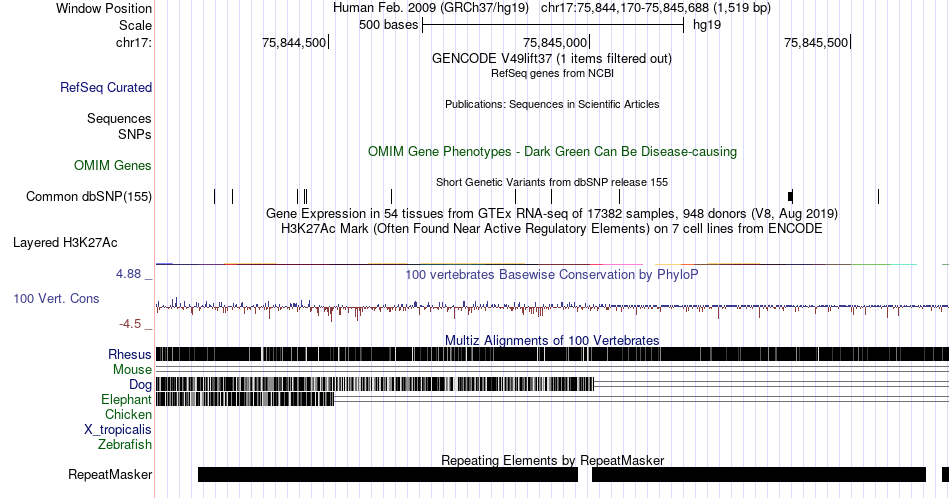Click Repeating Elements by RepeatMasker title

(553, 460)
